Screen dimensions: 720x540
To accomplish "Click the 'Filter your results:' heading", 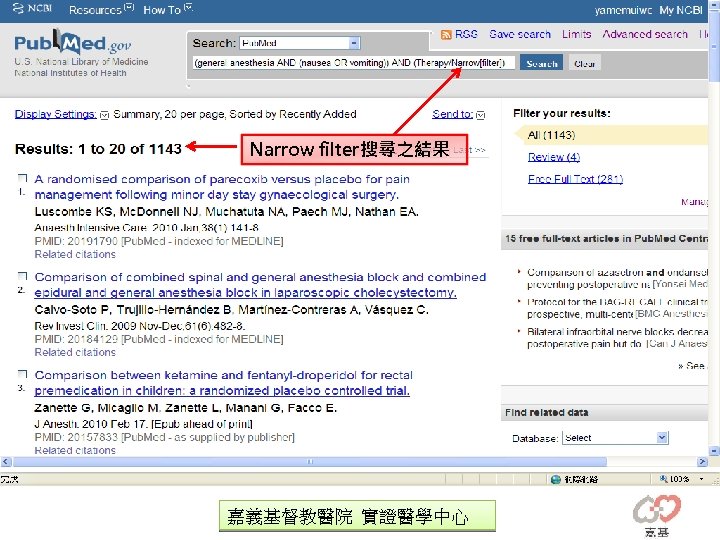I will (562, 113).
